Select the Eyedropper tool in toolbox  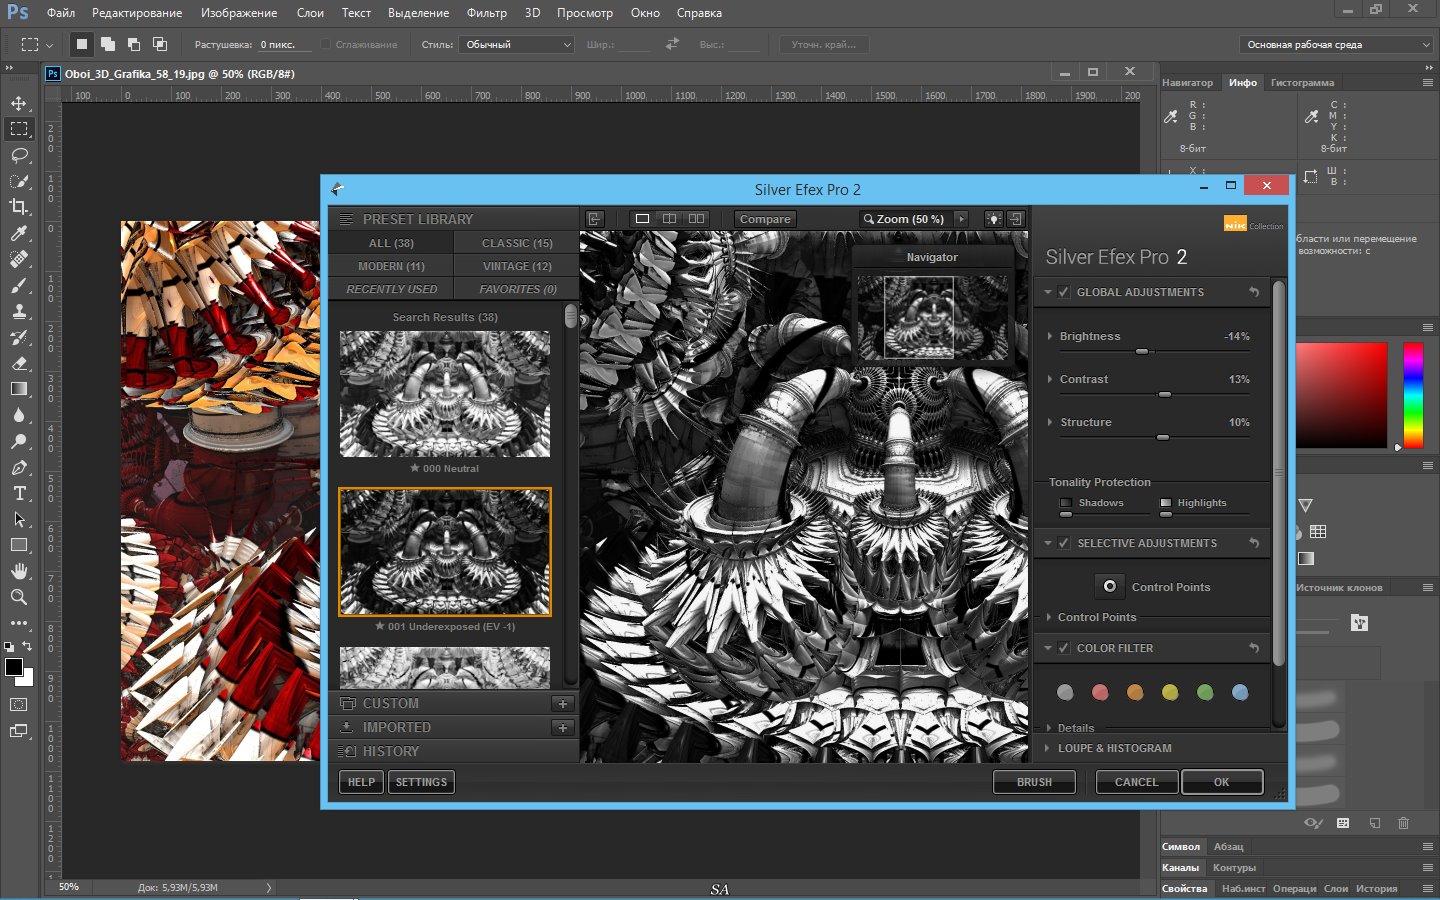pyautogui.click(x=19, y=233)
